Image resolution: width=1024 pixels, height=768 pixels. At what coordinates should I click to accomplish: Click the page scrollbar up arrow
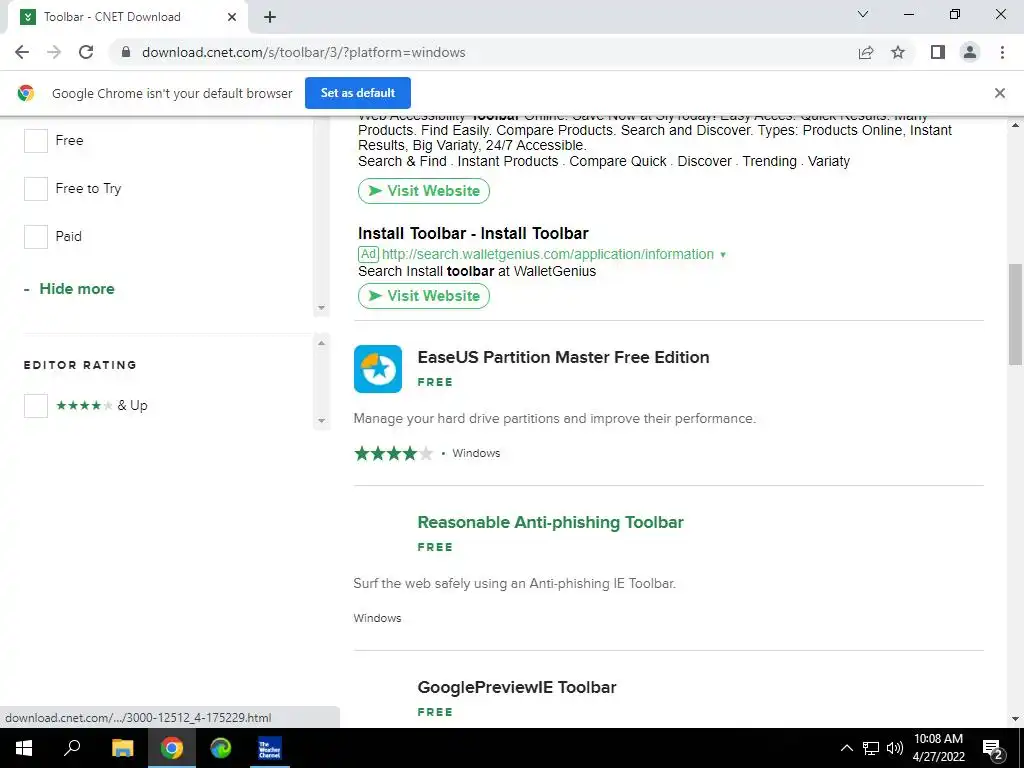coord(1016,125)
